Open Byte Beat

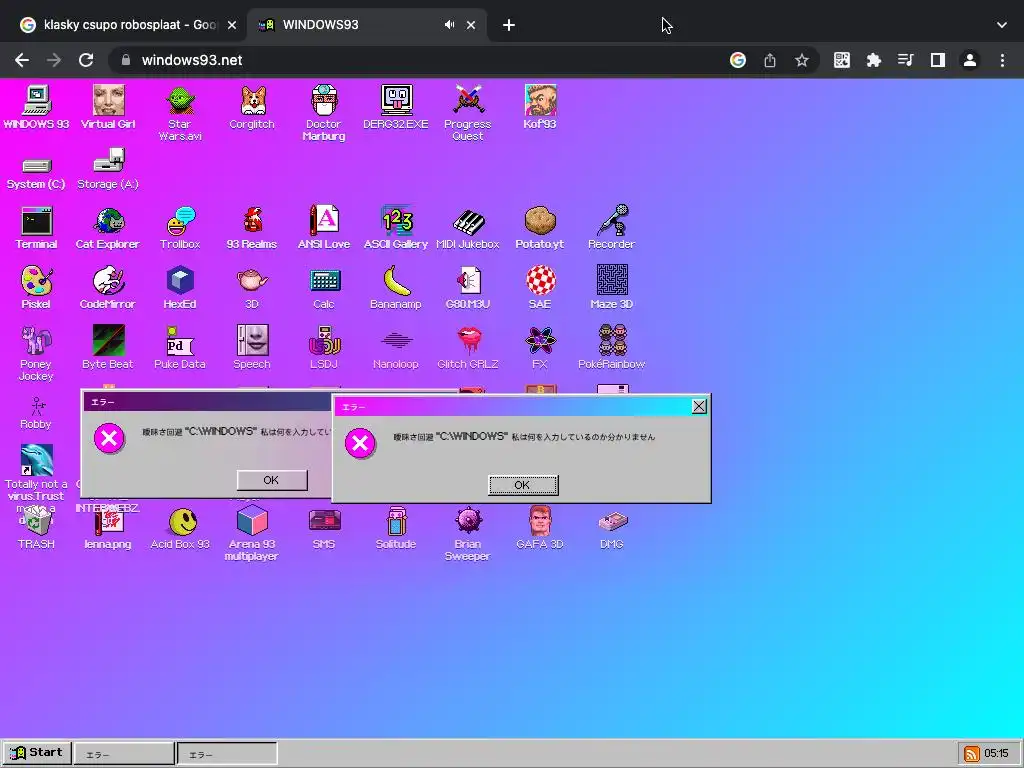108,347
